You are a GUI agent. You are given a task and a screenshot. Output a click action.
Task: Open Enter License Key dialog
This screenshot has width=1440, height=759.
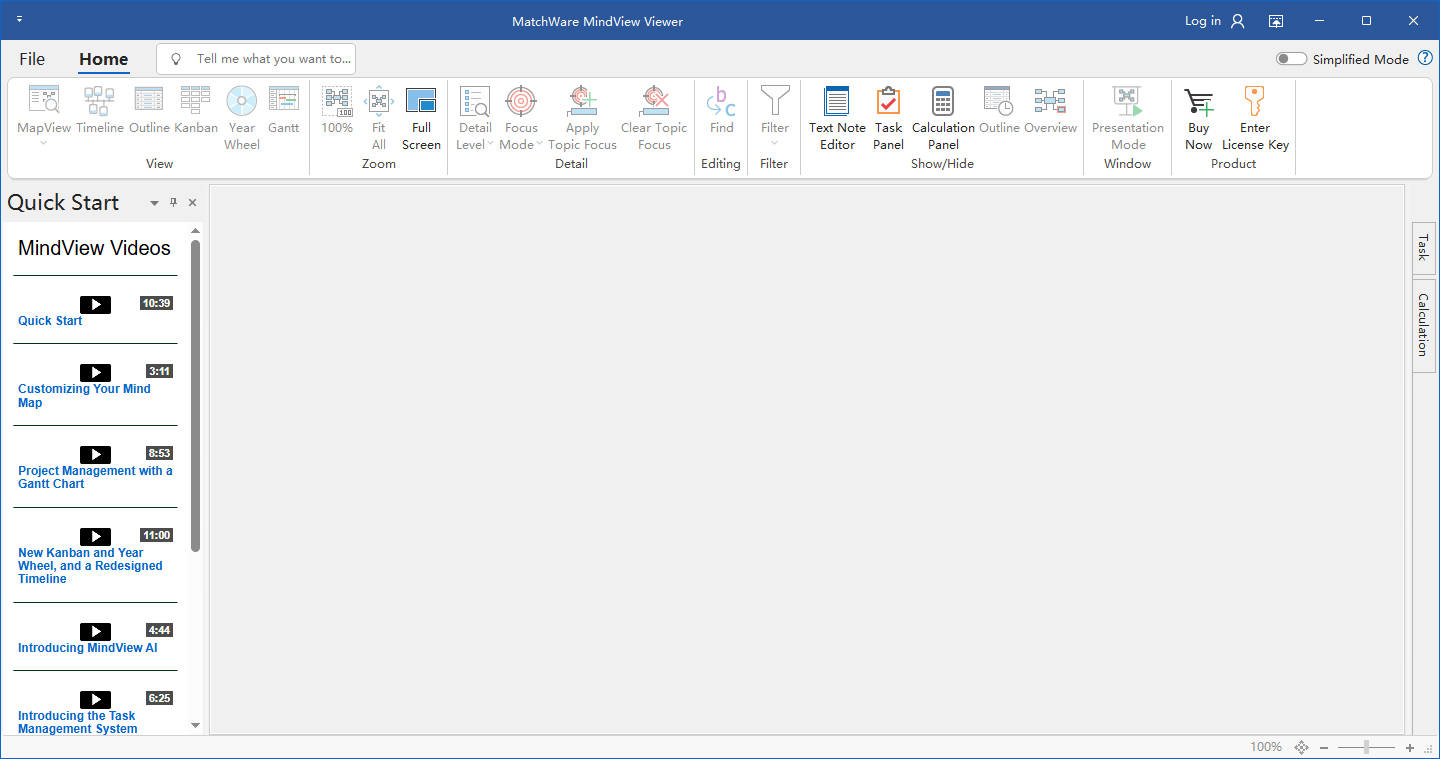pos(1255,118)
